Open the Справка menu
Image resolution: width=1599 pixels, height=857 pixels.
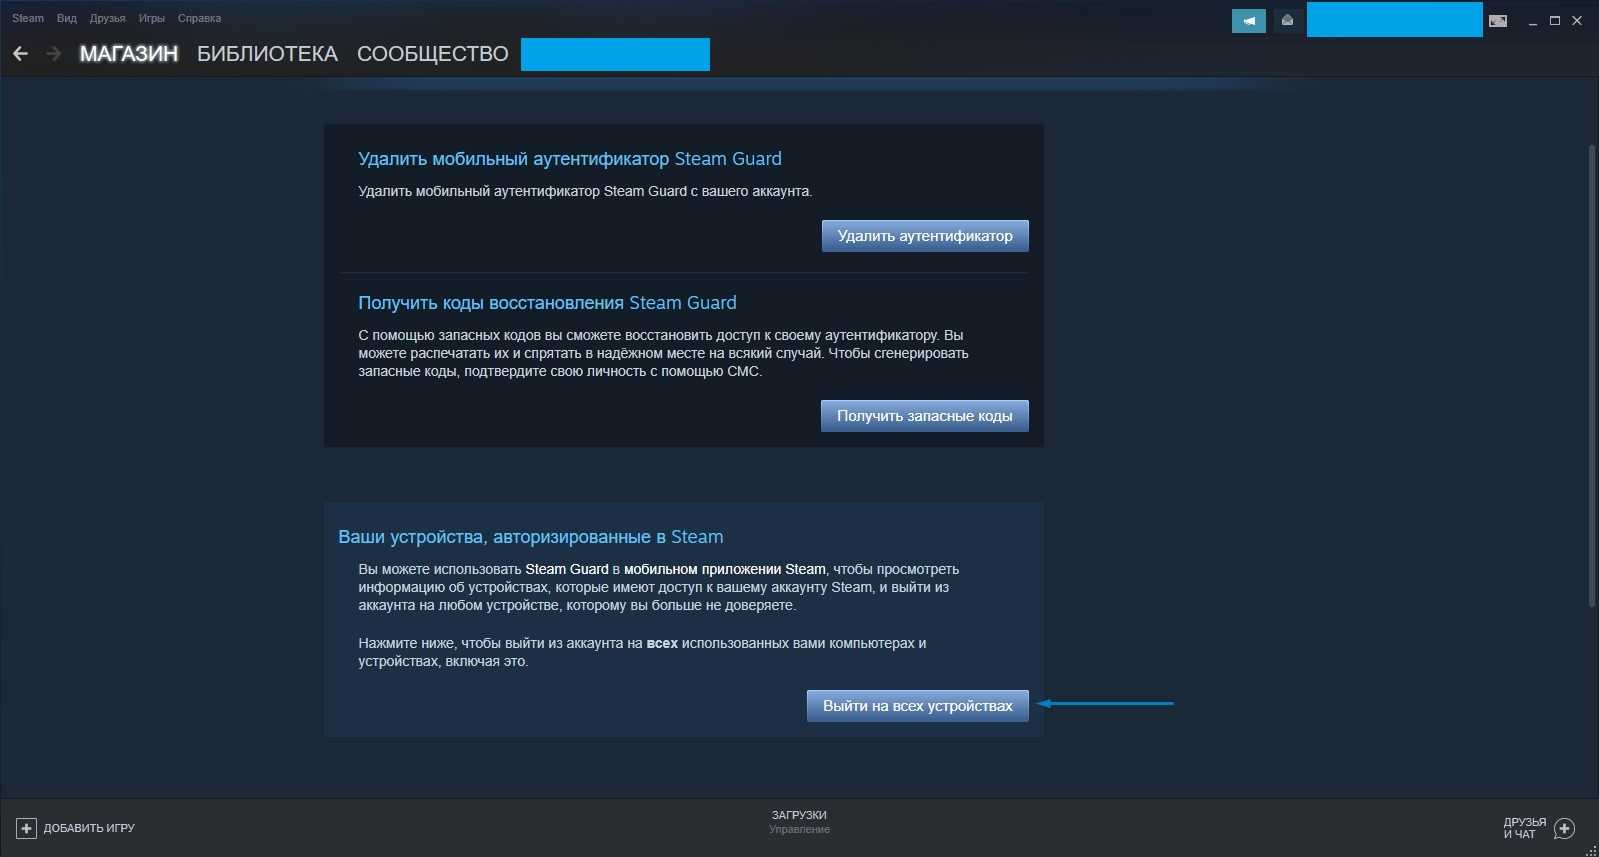point(199,18)
